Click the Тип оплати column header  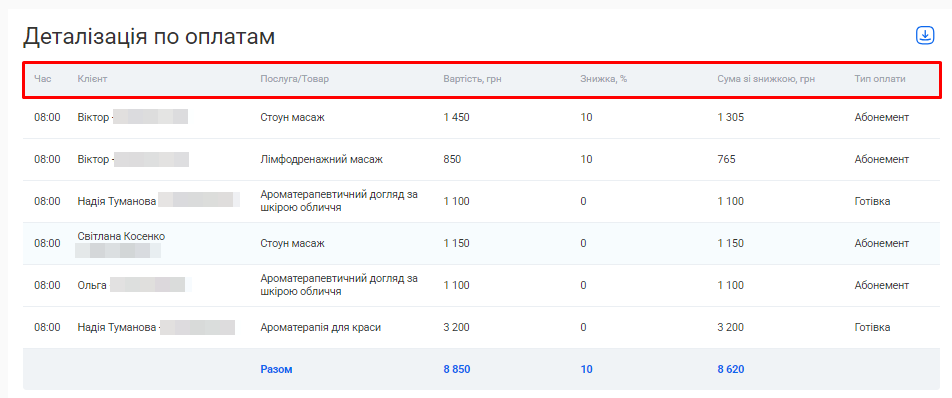pos(880,79)
